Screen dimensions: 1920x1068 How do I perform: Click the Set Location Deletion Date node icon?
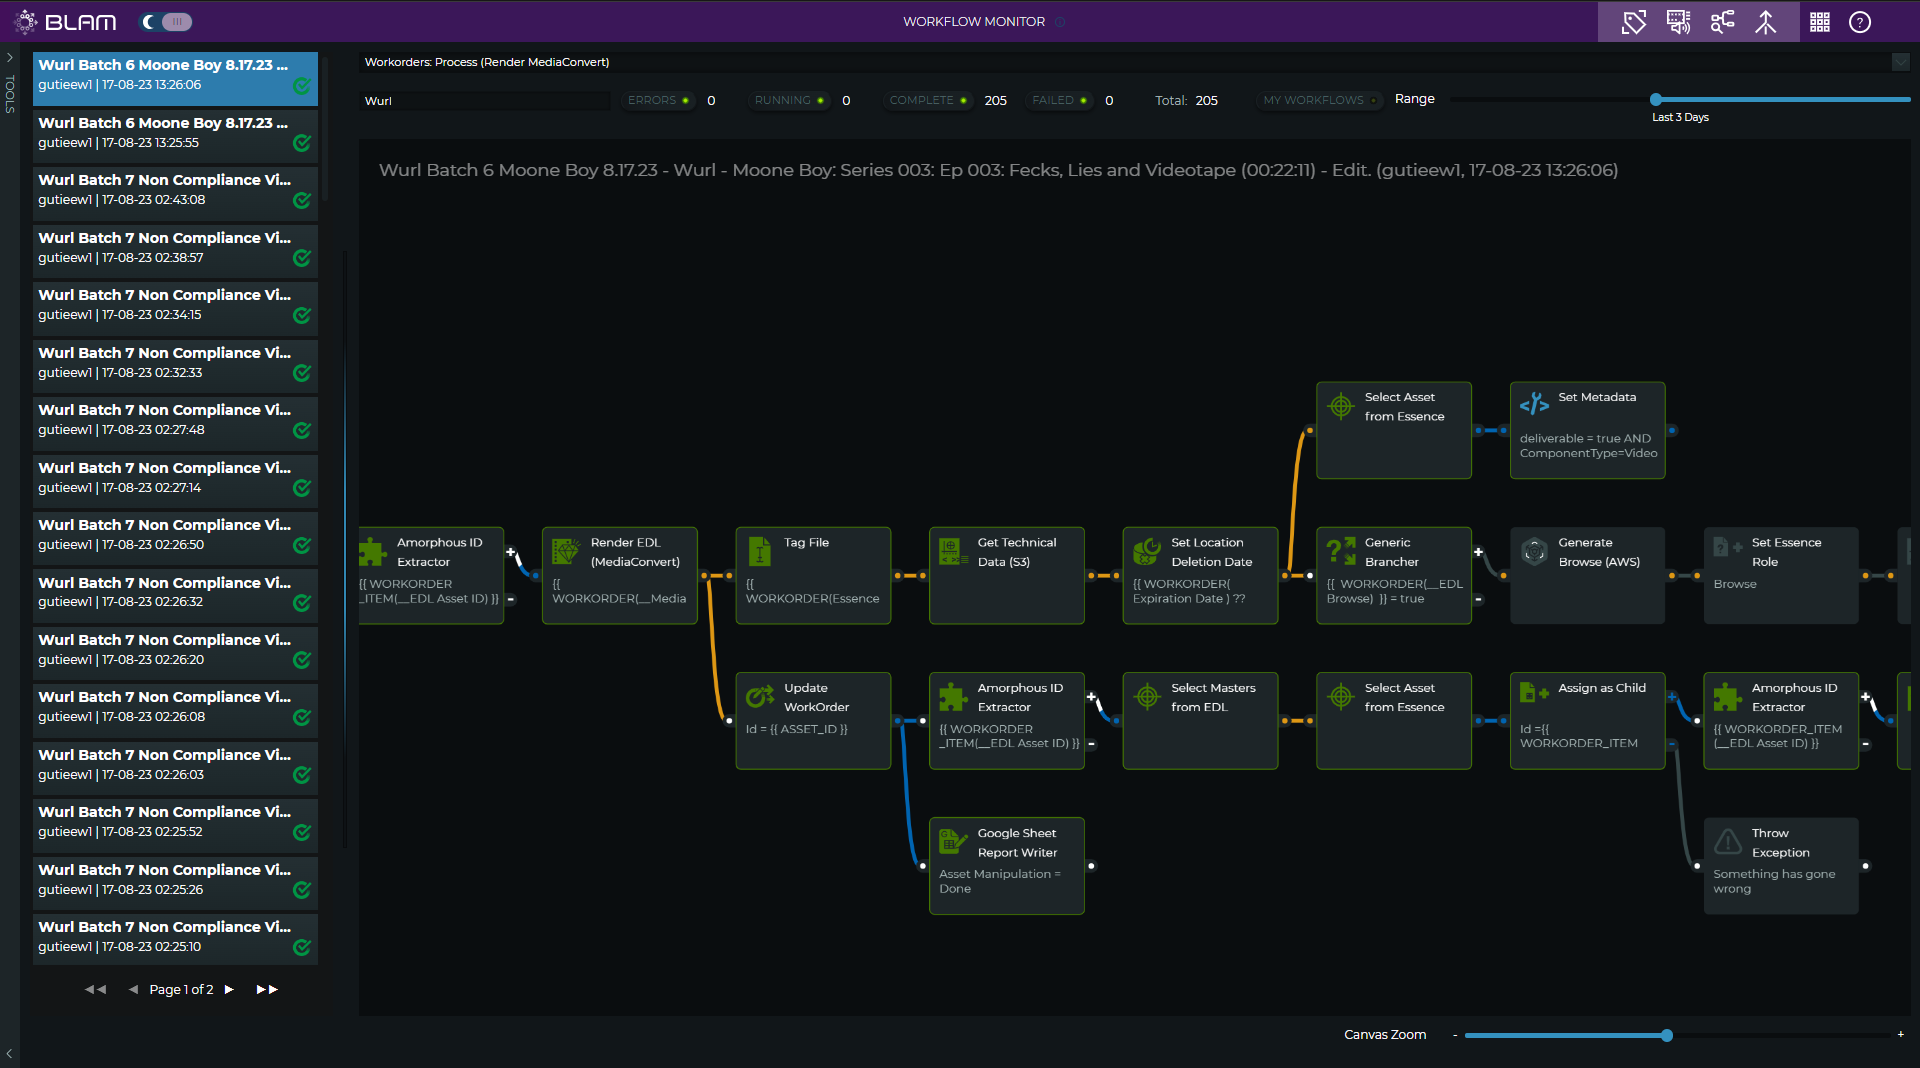(x=1147, y=552)
